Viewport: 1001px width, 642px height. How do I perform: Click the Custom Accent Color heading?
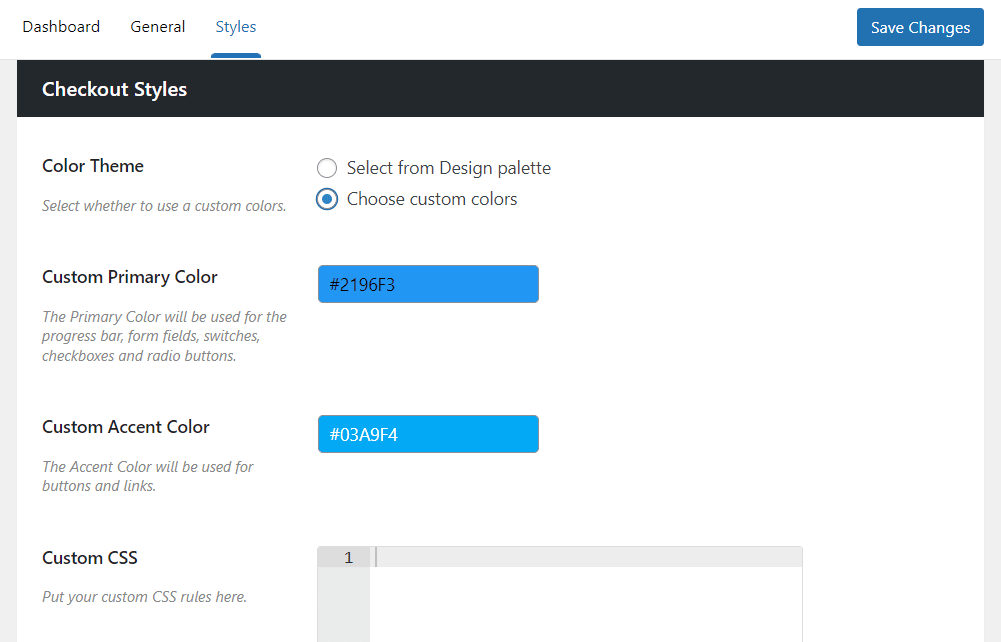tap(126, 427)
